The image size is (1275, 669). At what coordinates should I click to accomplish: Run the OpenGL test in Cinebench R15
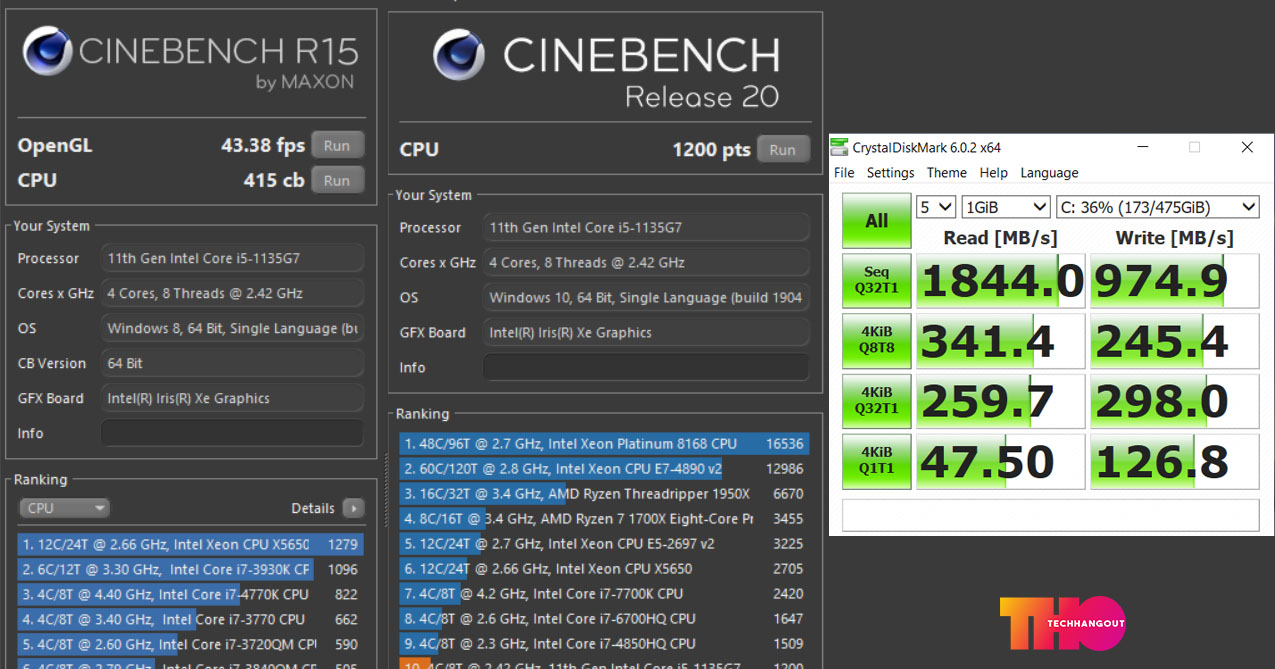click(337, 145)
